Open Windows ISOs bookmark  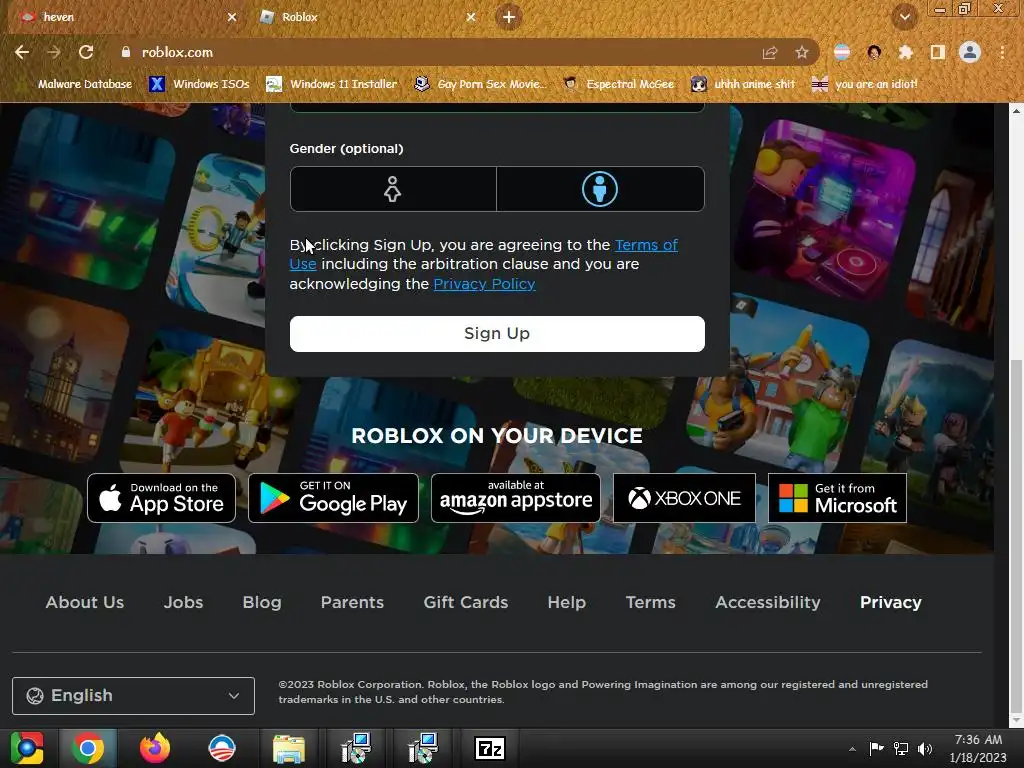(x=199, y=84)
